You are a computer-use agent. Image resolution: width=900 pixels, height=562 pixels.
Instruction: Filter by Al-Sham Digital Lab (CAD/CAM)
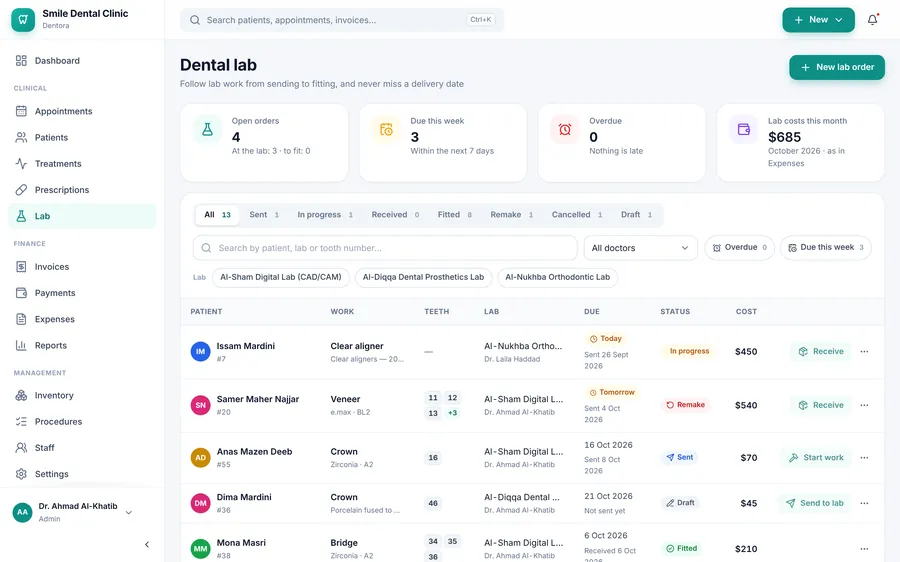coord(281,277)
